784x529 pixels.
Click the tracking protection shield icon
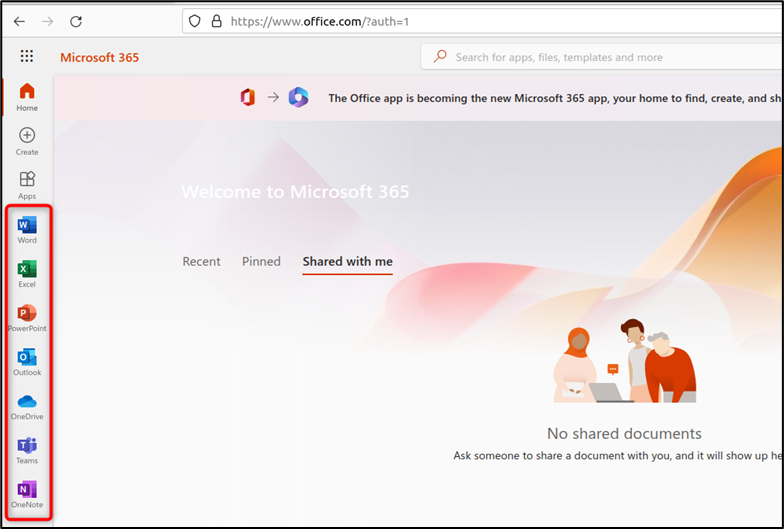coord(194,21)
